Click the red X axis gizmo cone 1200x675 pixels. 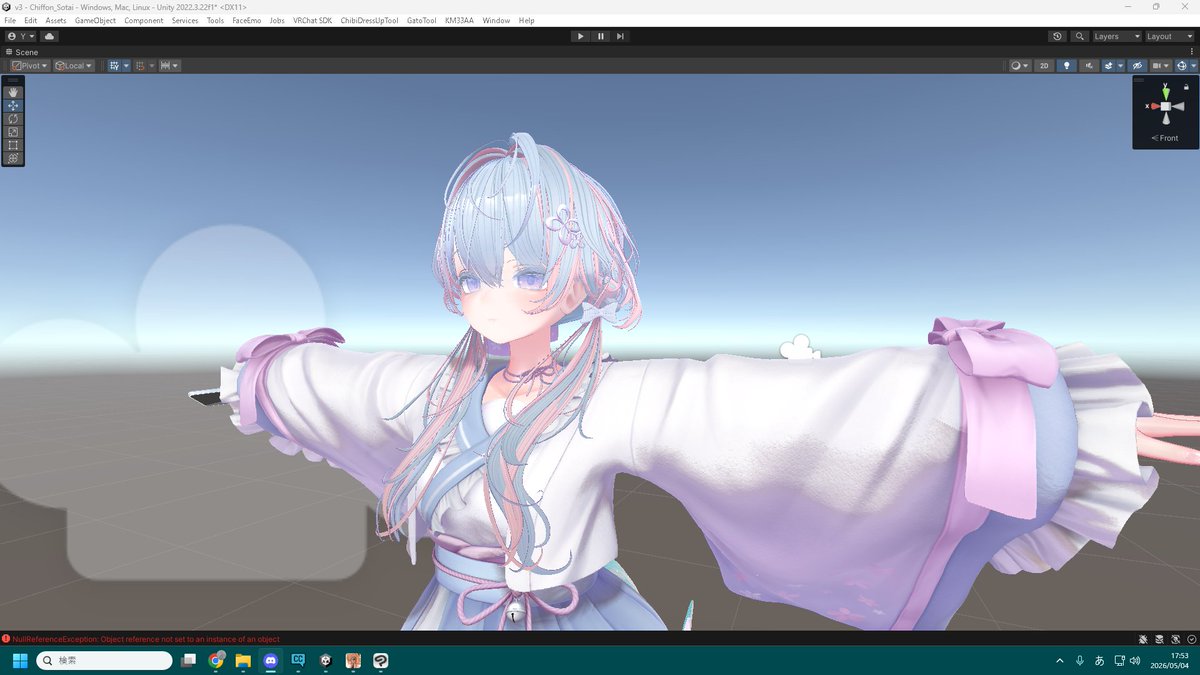point(1153,106)
